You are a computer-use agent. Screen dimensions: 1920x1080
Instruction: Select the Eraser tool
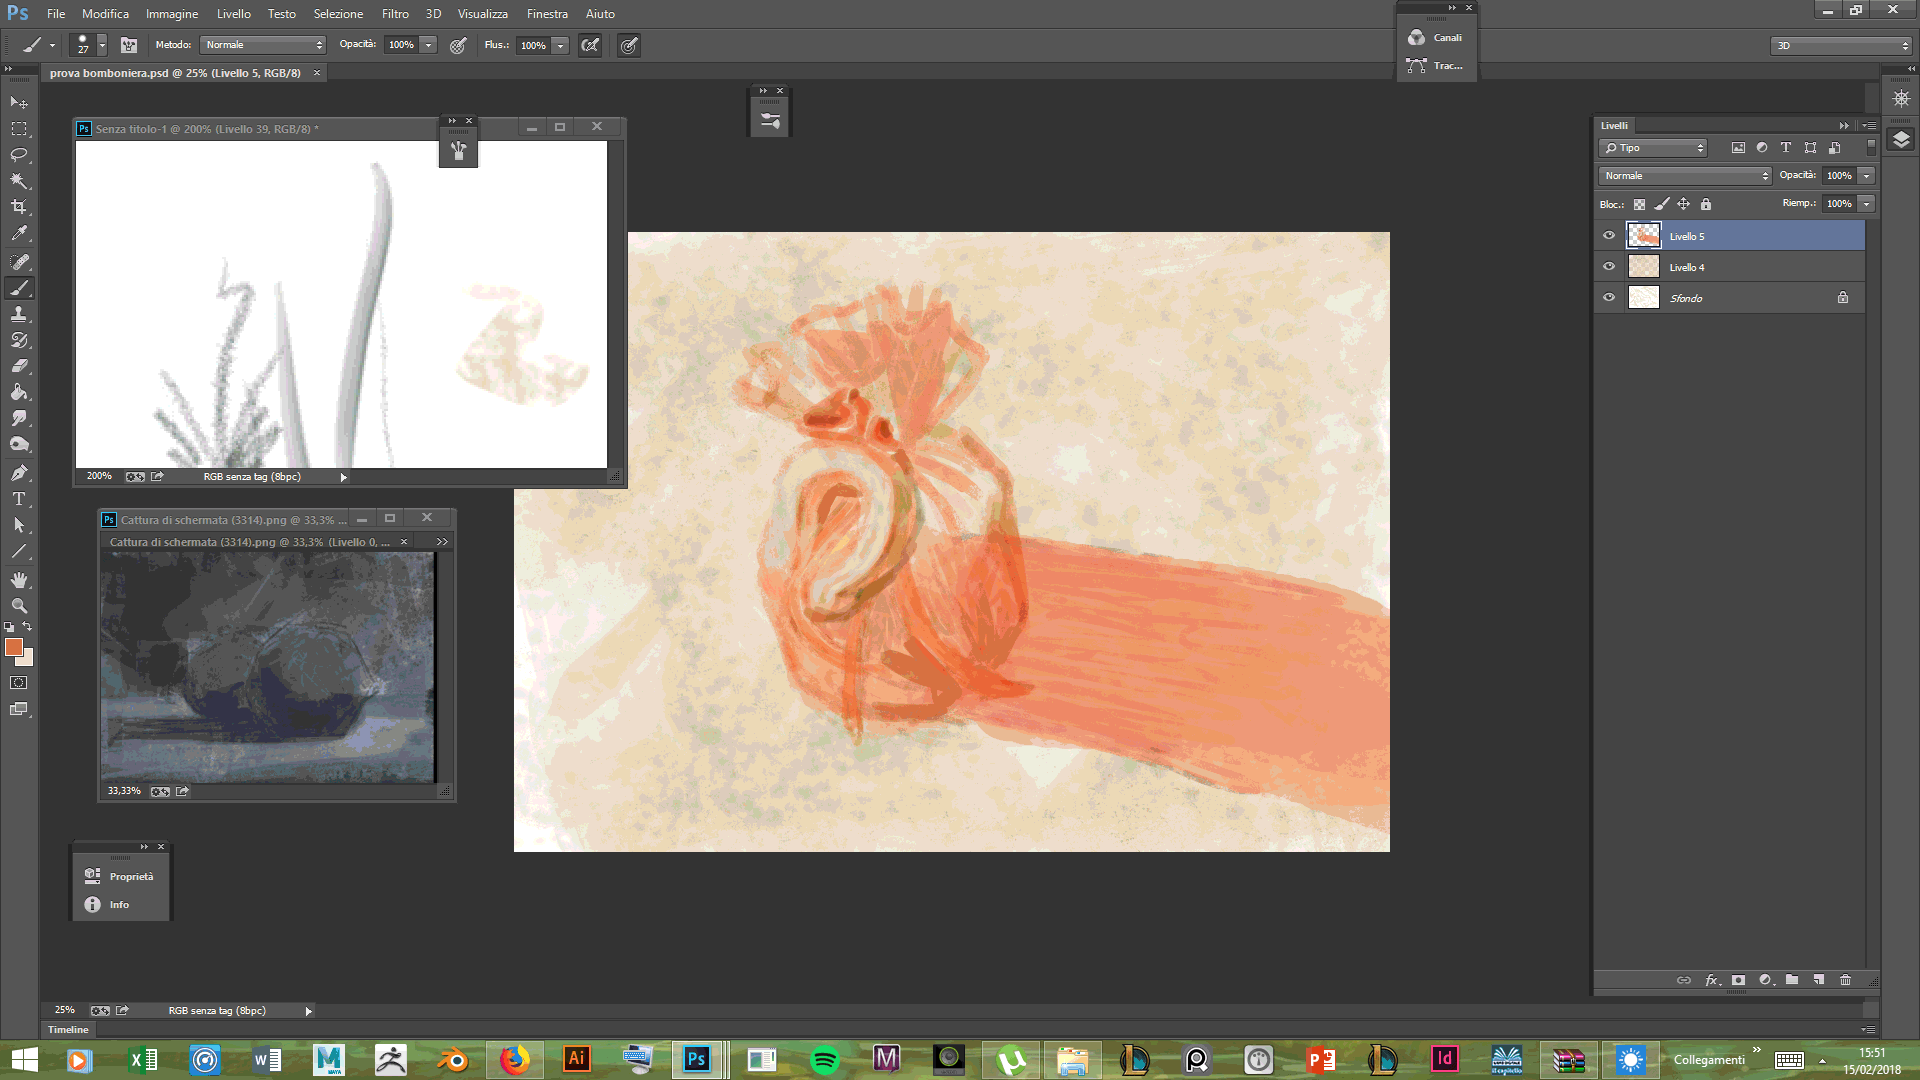tap(19, 366)
